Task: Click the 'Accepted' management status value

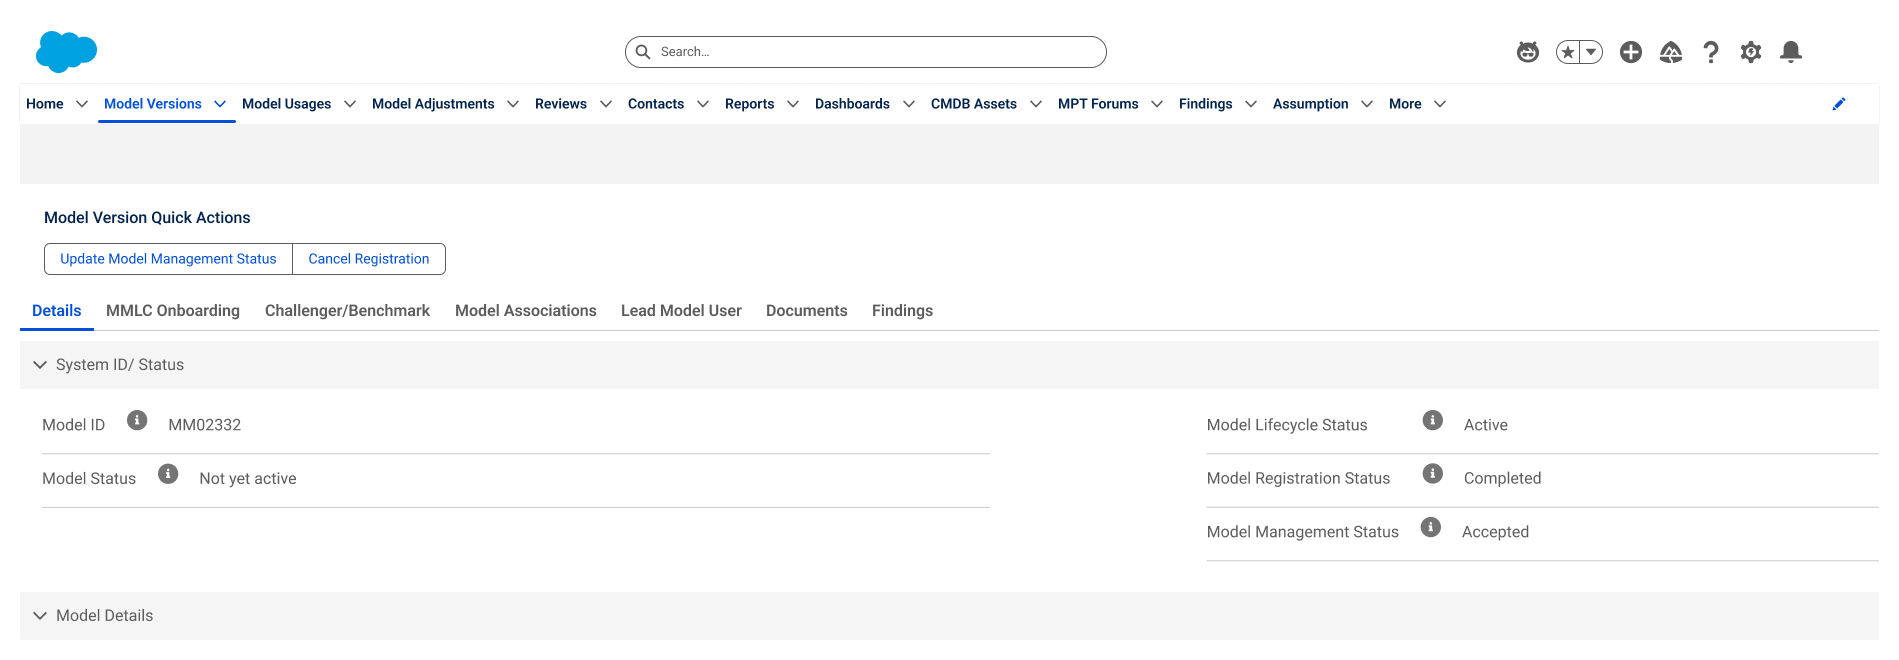Action: click(1496, 532)
